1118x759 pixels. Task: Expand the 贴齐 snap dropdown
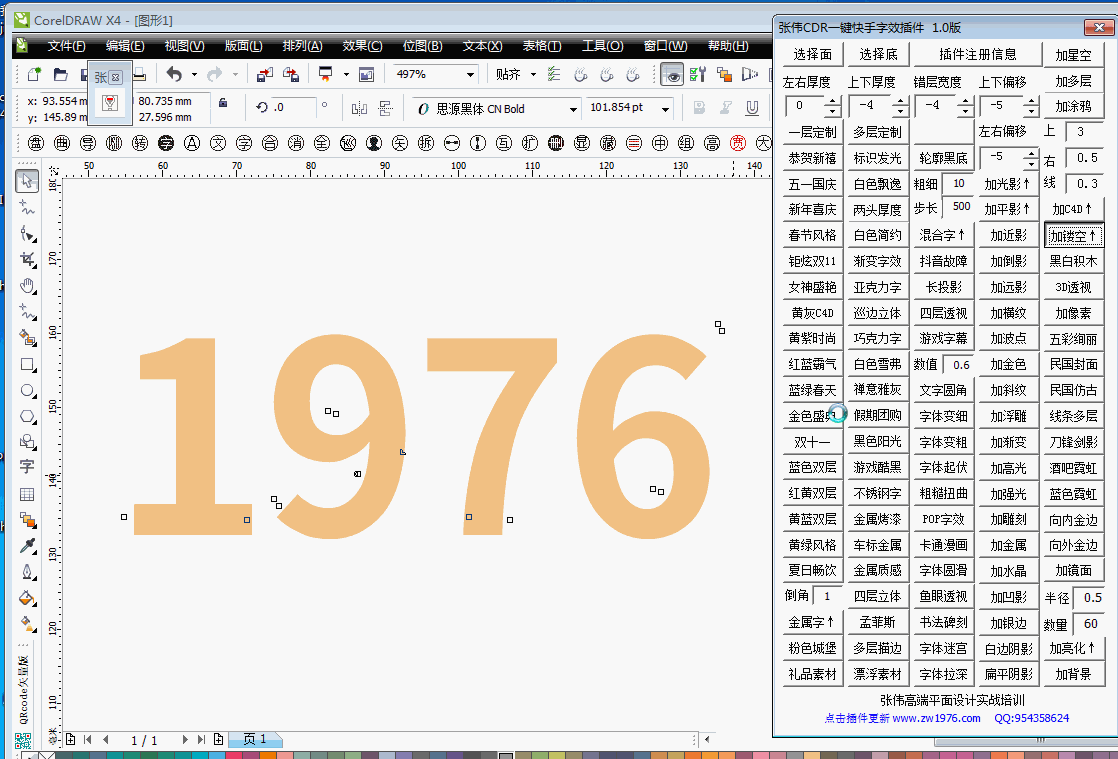click(533, 74)
